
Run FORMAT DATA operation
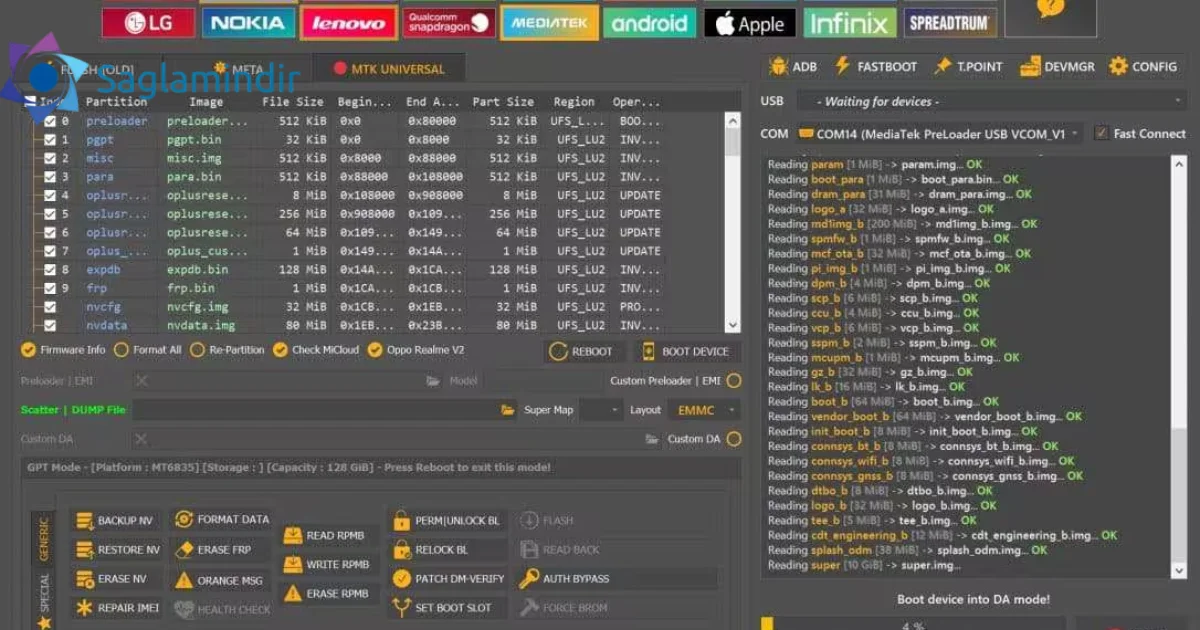pos(221,519)
